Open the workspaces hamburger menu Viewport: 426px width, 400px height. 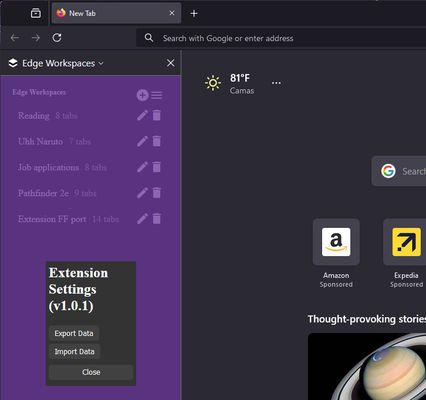pos(157,95)
